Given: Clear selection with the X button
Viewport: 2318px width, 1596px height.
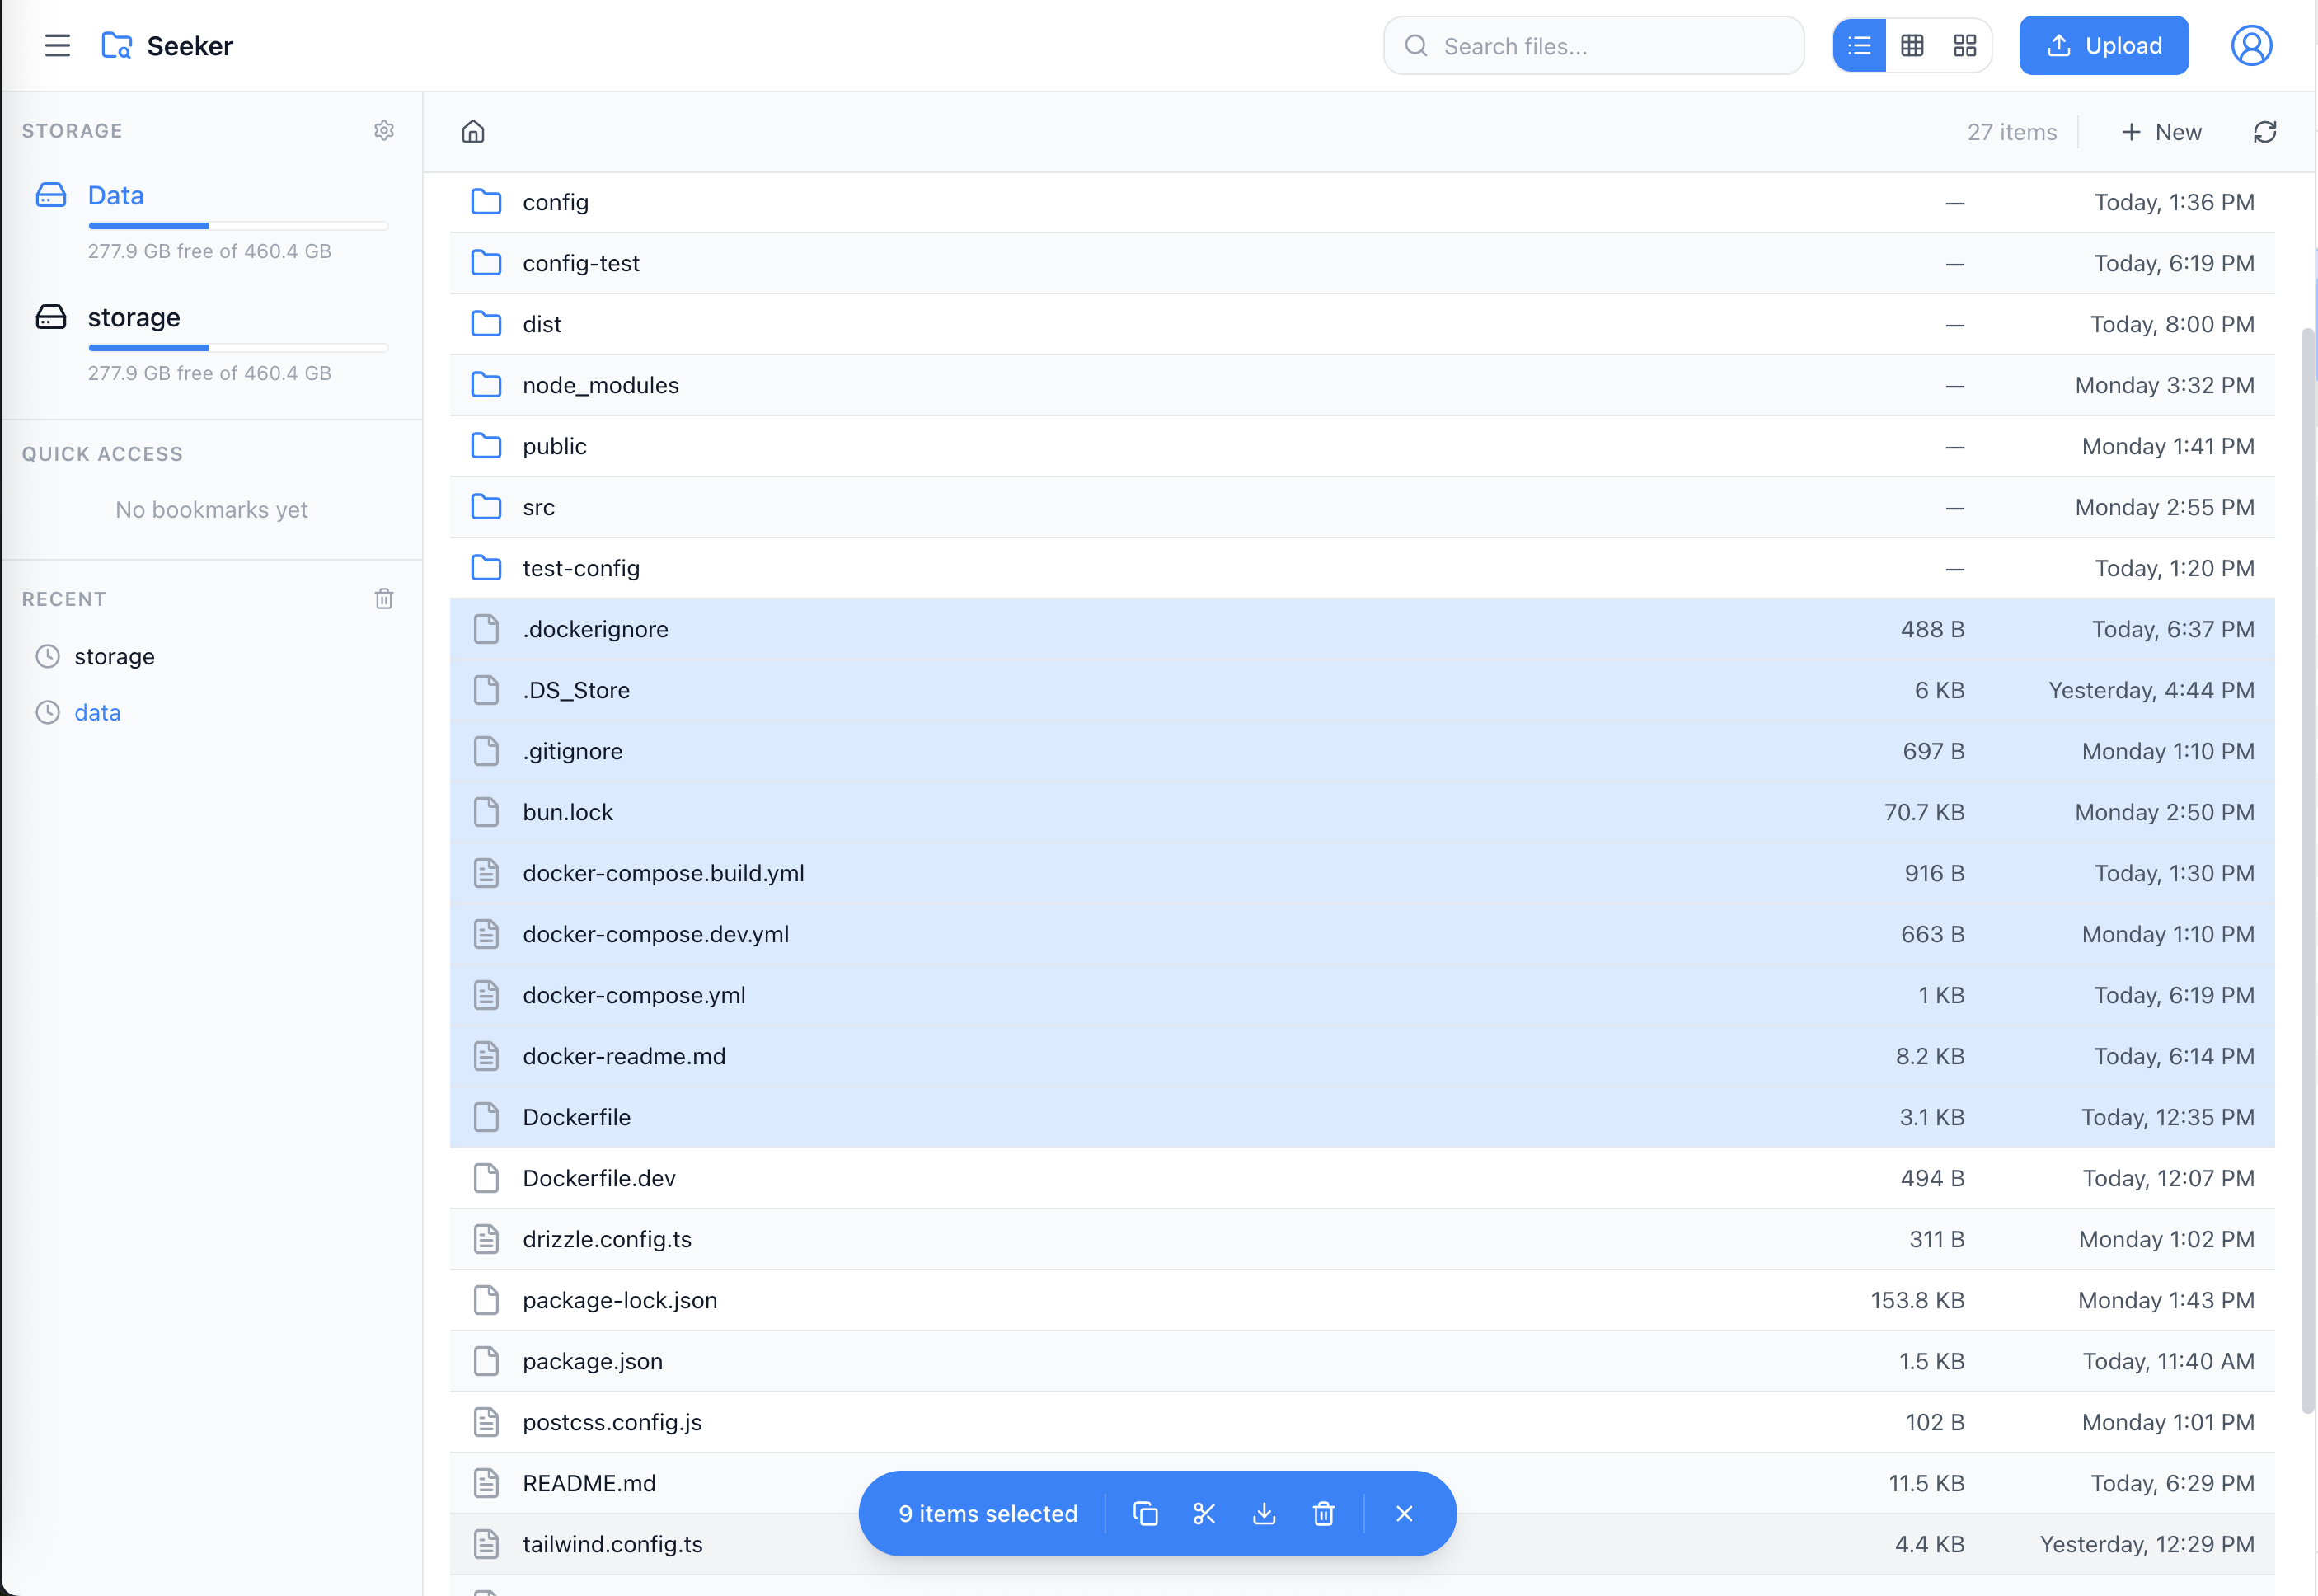Looking at the screenshot, I should 1404,1513.
